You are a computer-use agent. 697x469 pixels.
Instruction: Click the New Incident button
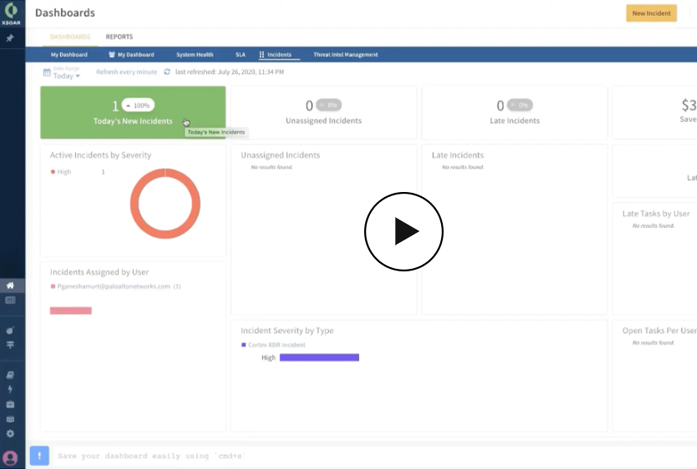coord(651,13)
